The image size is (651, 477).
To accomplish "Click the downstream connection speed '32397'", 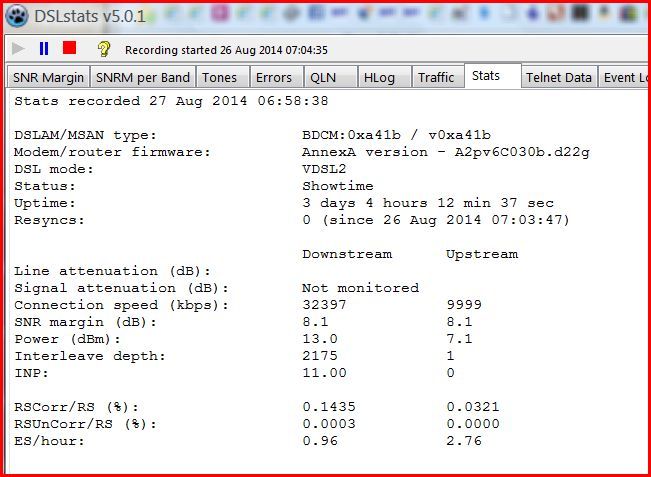I will pos(324,305).
